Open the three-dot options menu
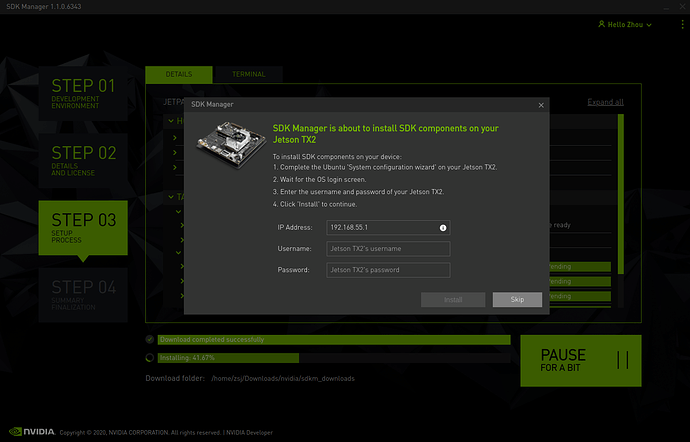 (x=682, y=24)
